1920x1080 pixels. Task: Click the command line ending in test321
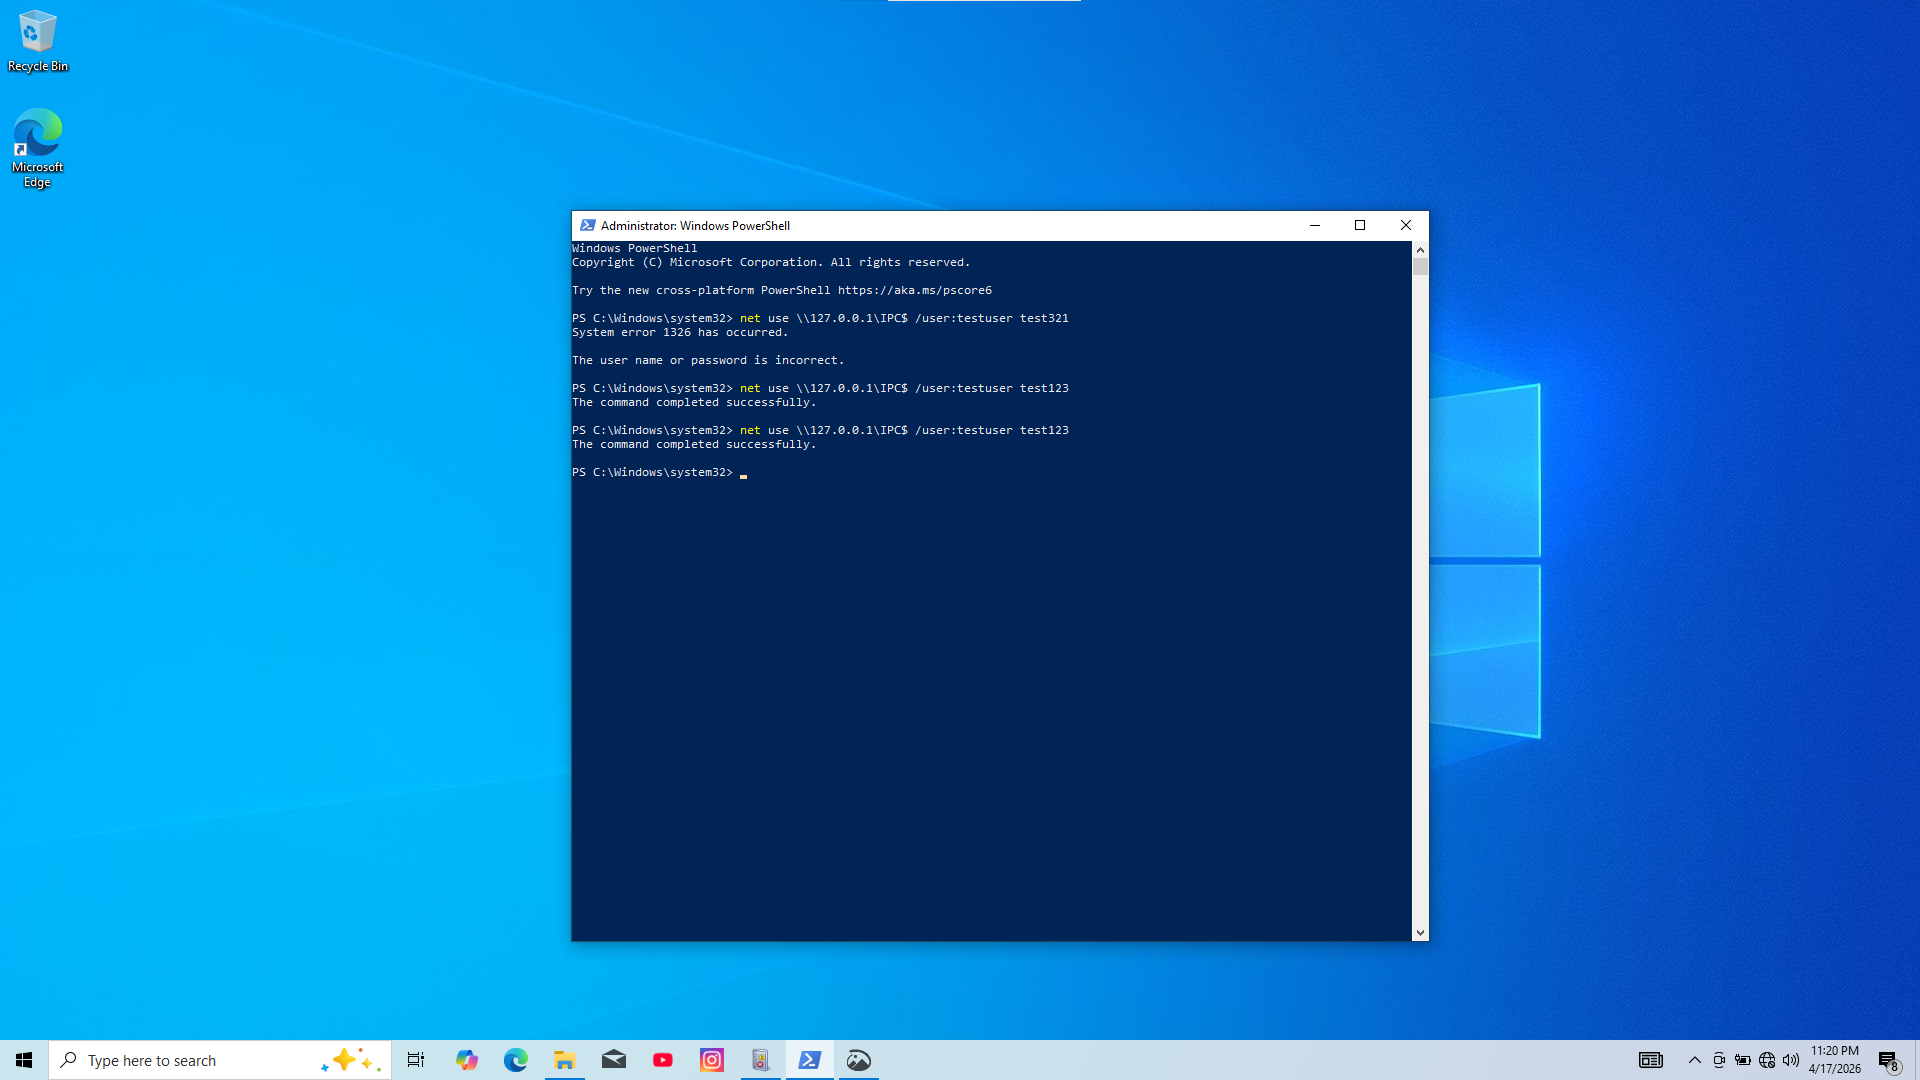tap(820, 319)
